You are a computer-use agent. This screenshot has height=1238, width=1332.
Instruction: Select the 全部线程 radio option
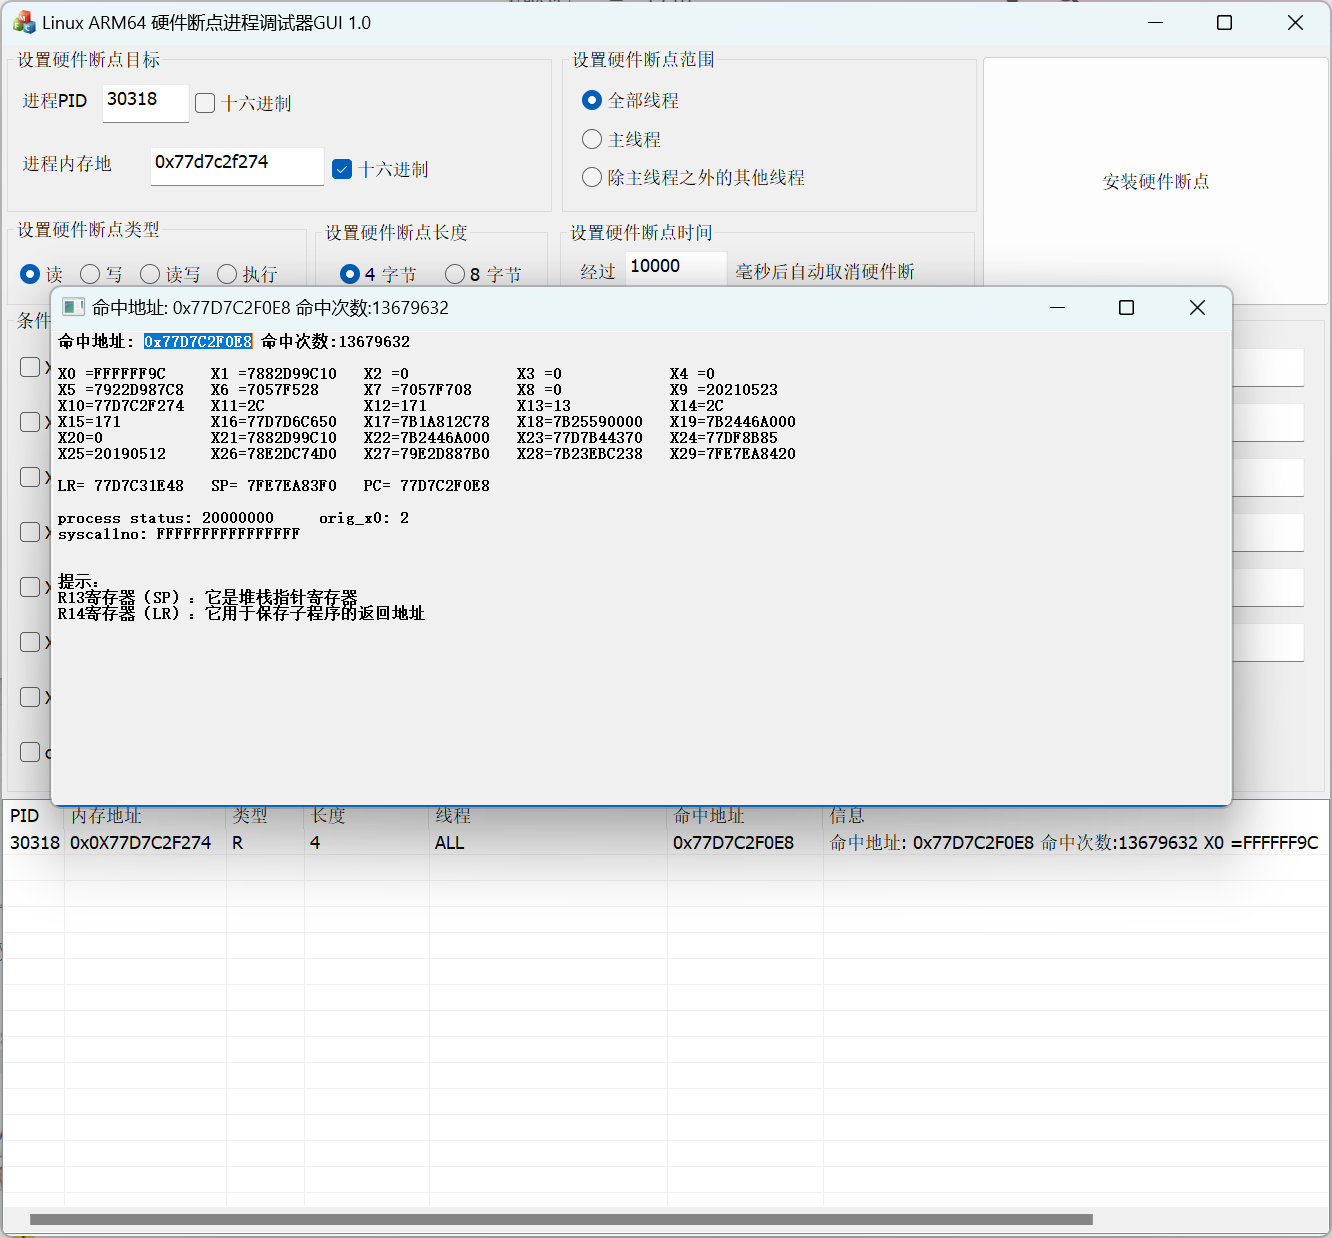tap(592, 101)
